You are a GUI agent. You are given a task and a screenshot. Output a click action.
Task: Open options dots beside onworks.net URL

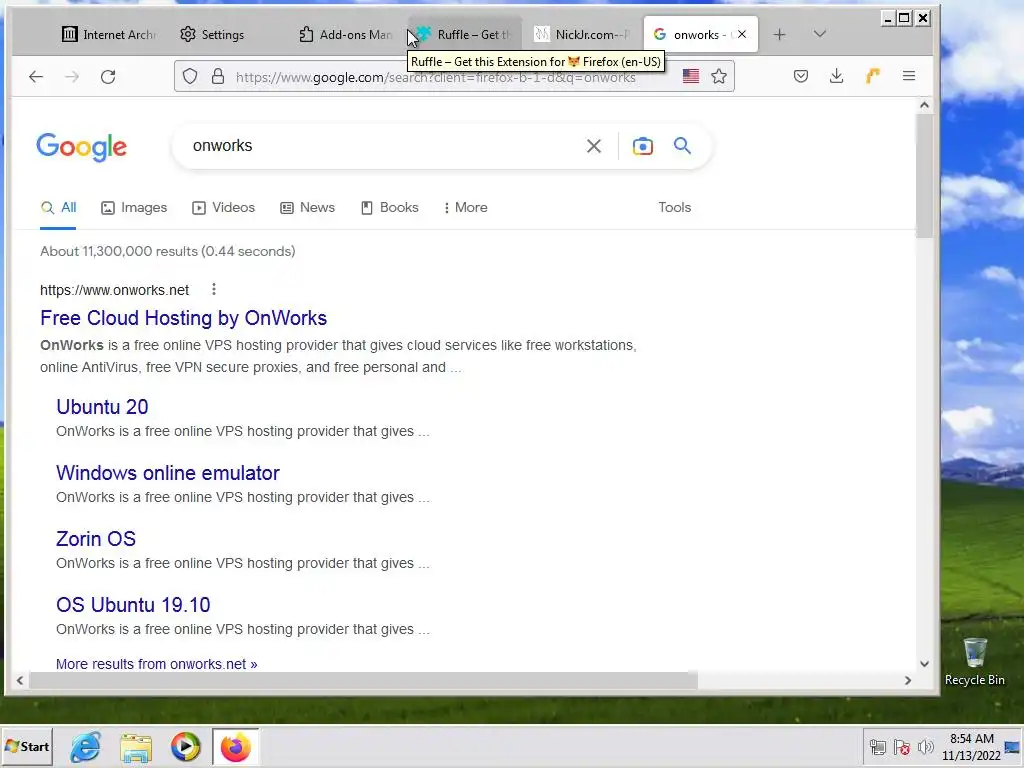(x=214, y=289)
